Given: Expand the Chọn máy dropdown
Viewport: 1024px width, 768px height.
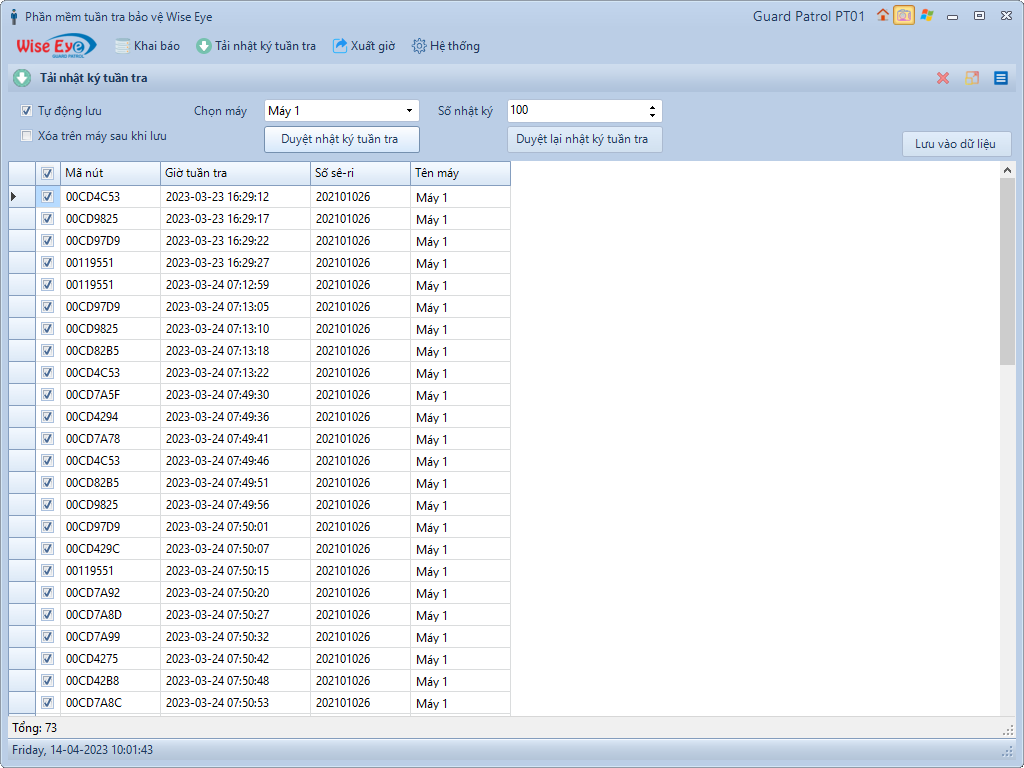Looking at the screenshot, I should 409,111.
